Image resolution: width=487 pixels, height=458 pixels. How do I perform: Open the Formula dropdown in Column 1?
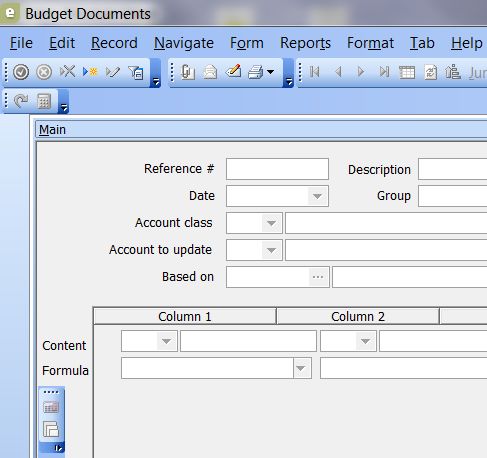coord(301,368)
